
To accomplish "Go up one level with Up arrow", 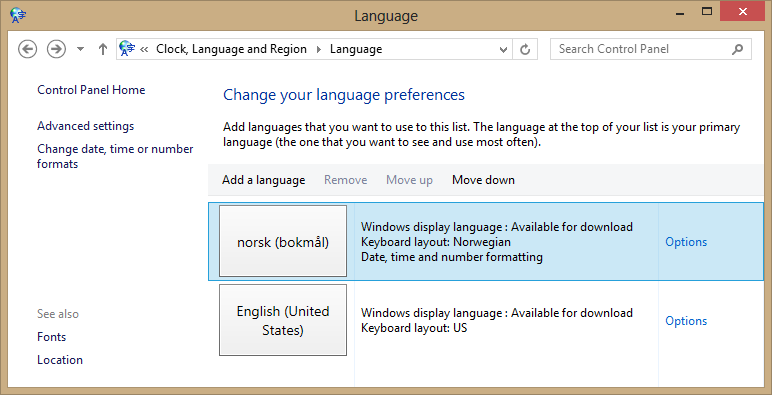I will (x=102, y=49).
